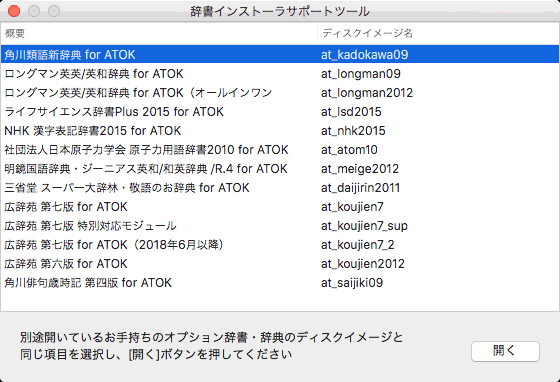Click disk image name at_longman09

(x=361, y=74)
